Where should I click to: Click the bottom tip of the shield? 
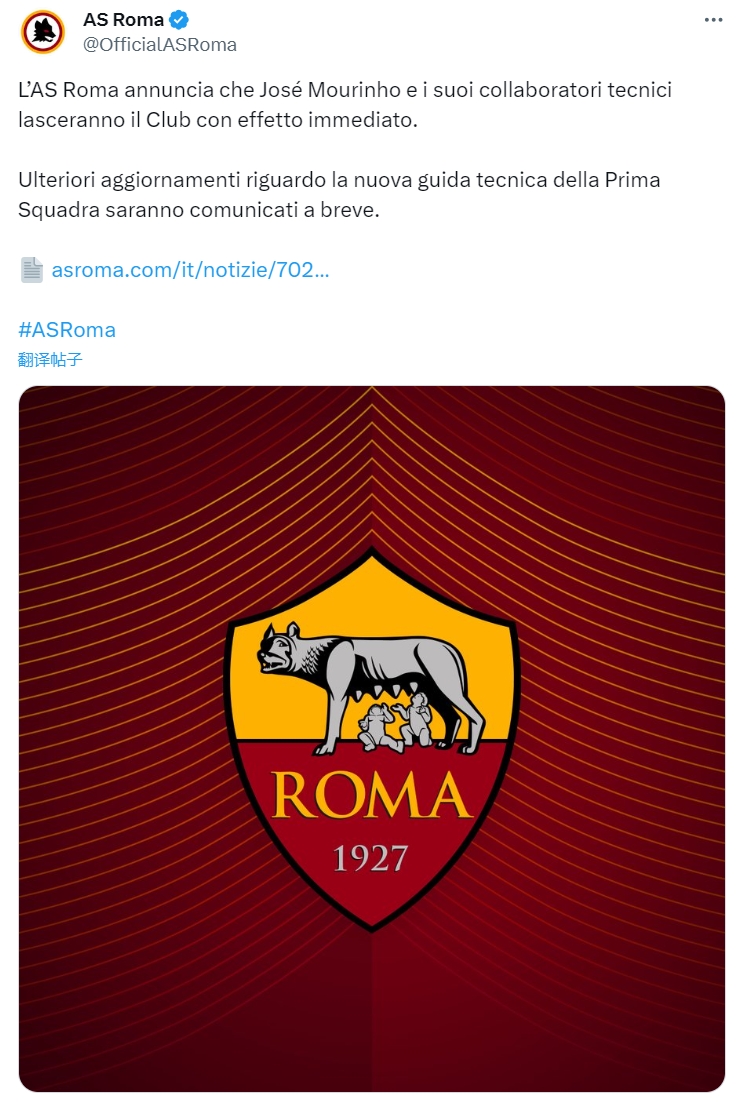coord(372,922)
